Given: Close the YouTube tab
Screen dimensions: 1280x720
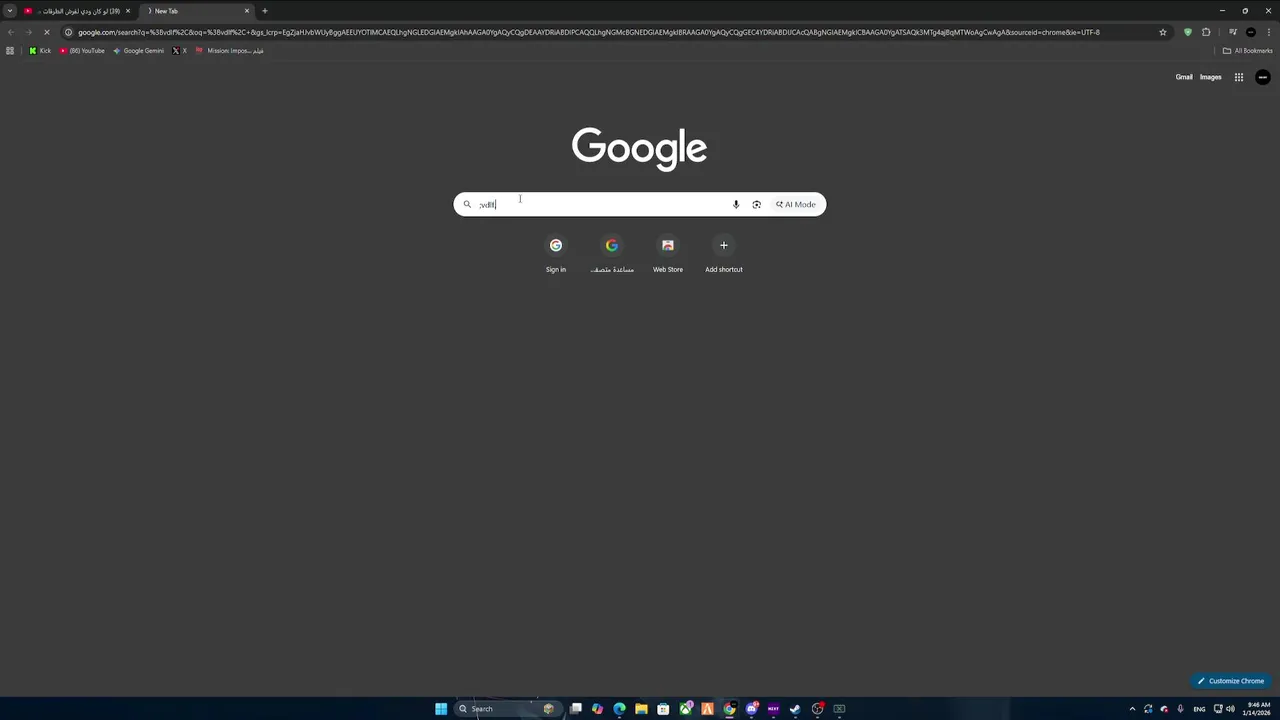Looking at the screenshot, I should 128,11.
